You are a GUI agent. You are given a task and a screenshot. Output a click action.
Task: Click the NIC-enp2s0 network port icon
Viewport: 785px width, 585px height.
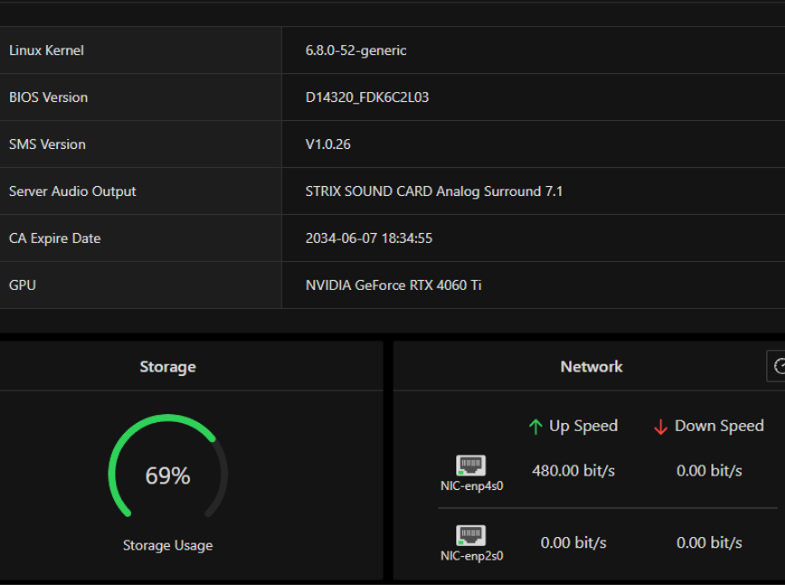click(471, 535)
